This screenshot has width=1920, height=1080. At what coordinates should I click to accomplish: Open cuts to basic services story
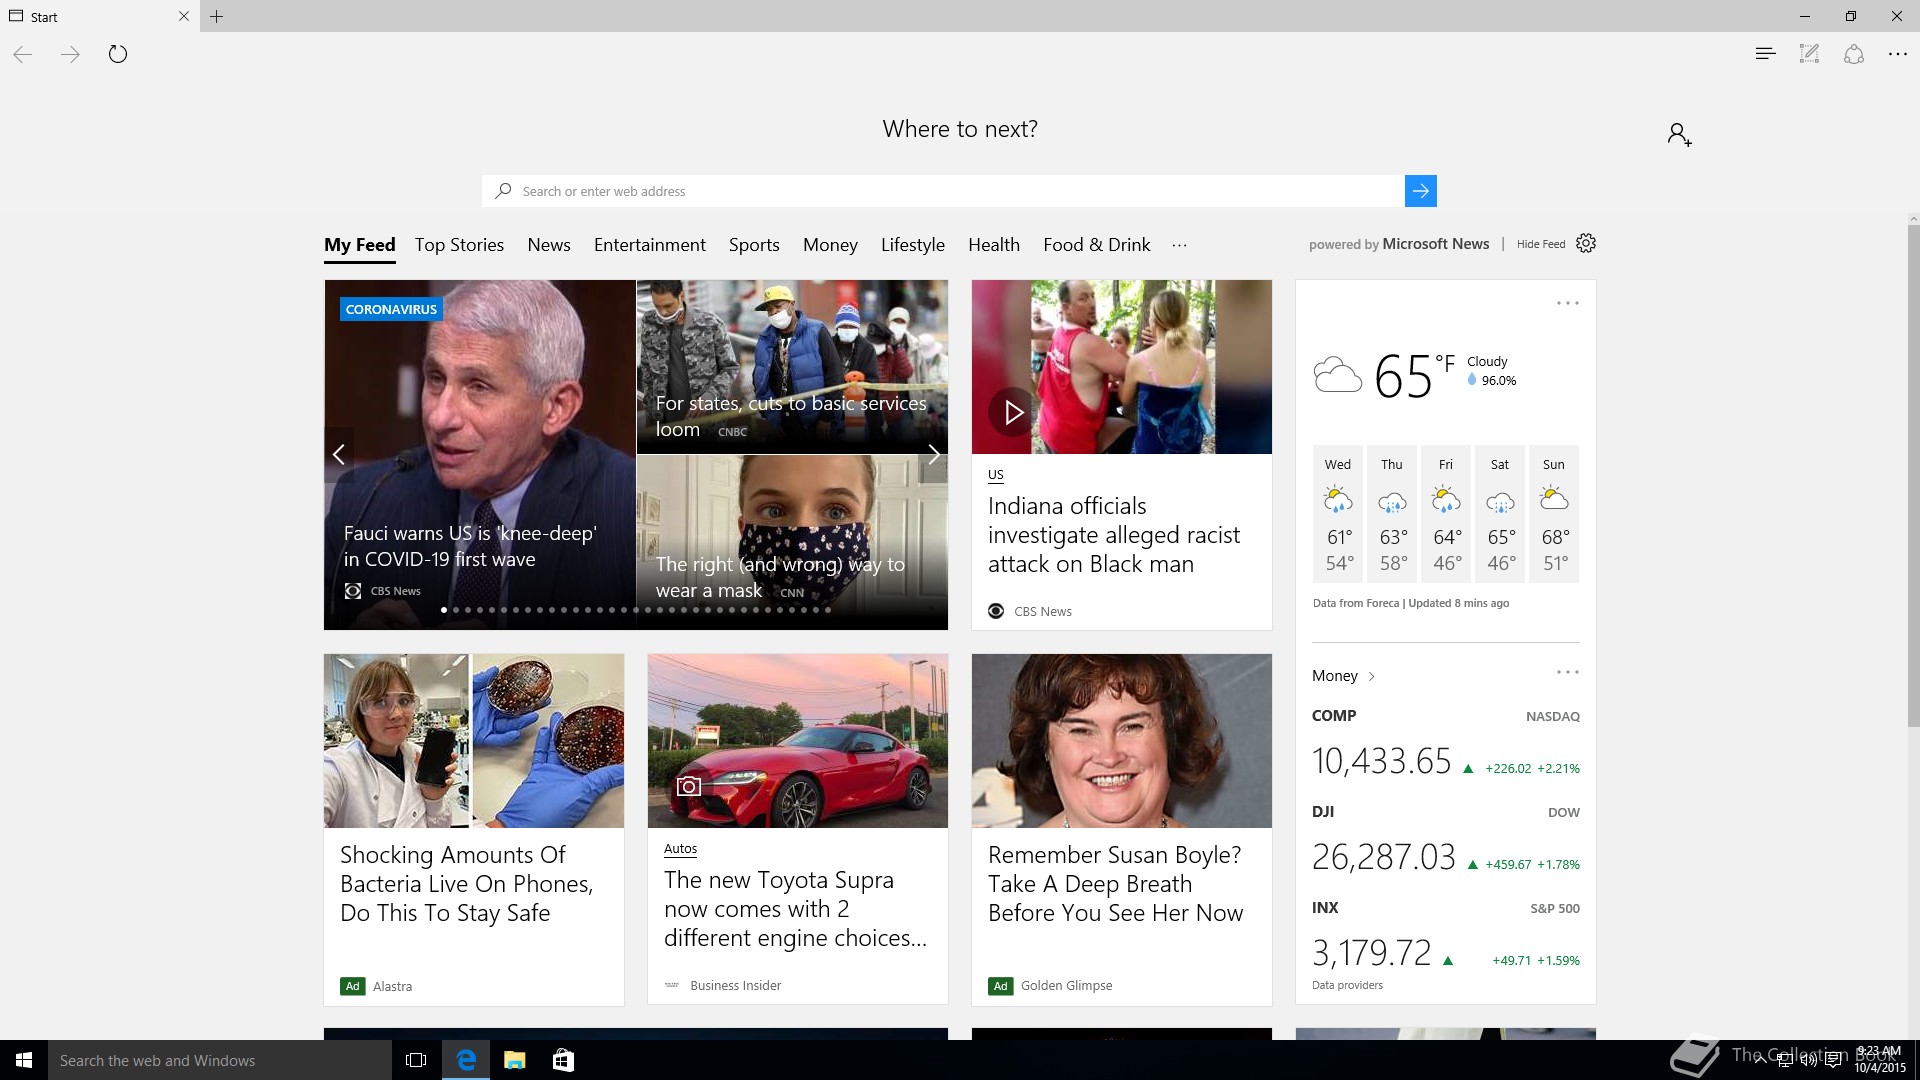791,416
